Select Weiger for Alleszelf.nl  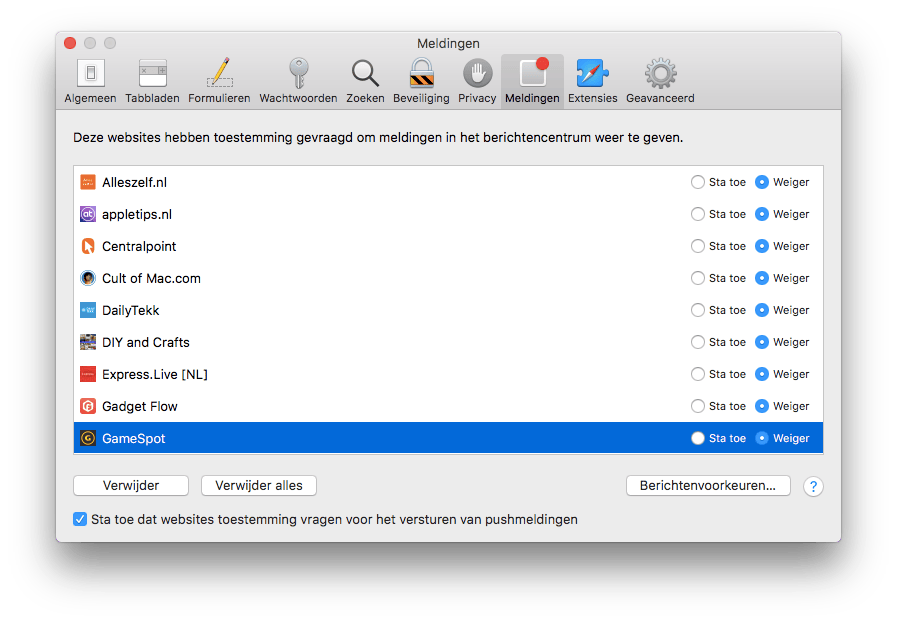[761, 182]
